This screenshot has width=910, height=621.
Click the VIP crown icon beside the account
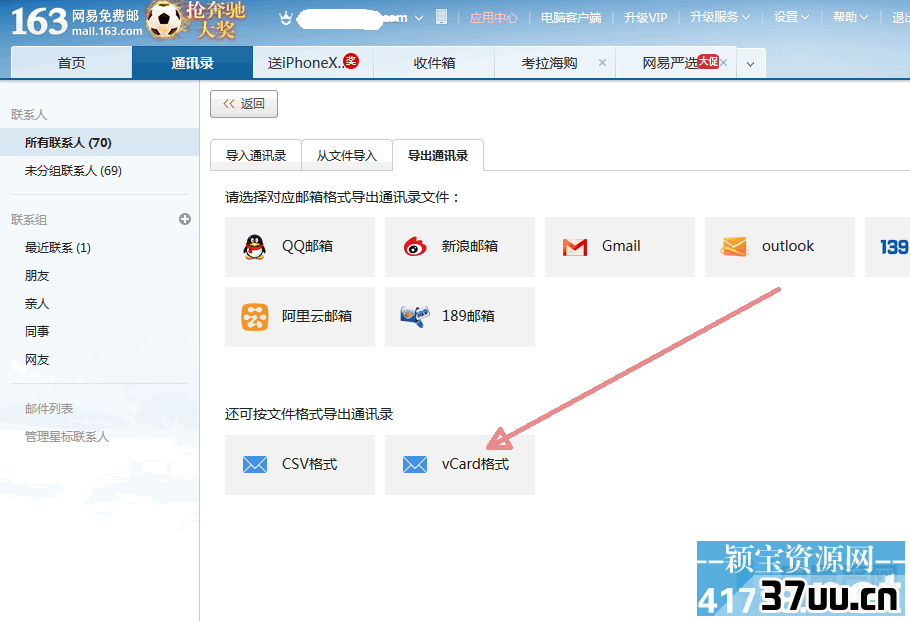click(x=286, y=18)
